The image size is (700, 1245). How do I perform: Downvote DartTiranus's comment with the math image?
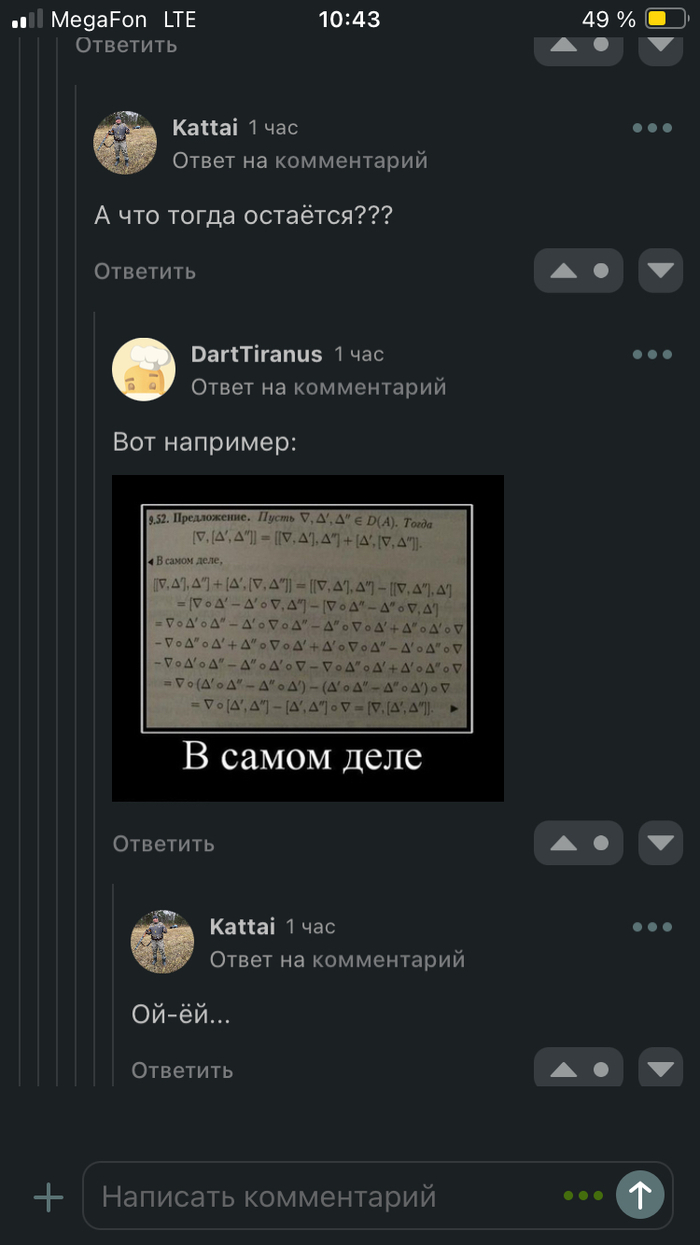pyautogui.click(x=660, y=843)
